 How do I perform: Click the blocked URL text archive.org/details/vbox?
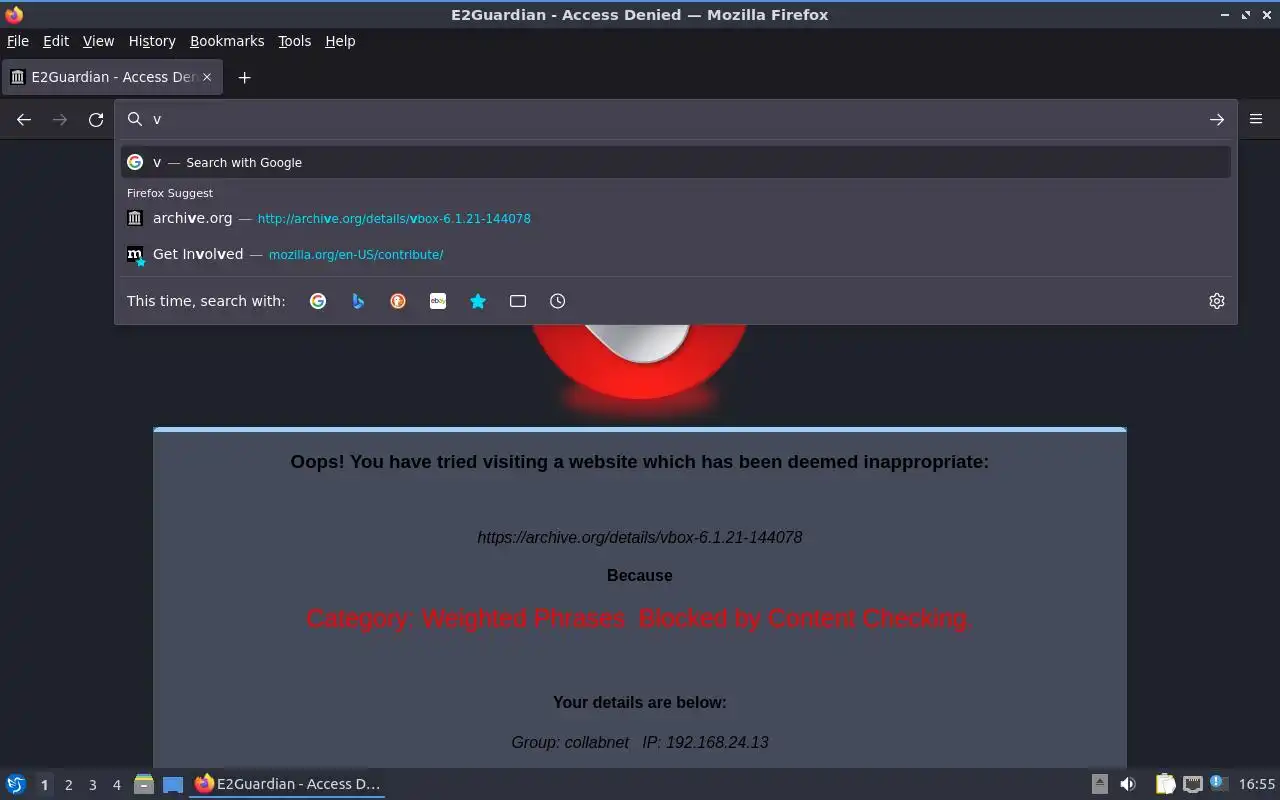pos(640,537)
